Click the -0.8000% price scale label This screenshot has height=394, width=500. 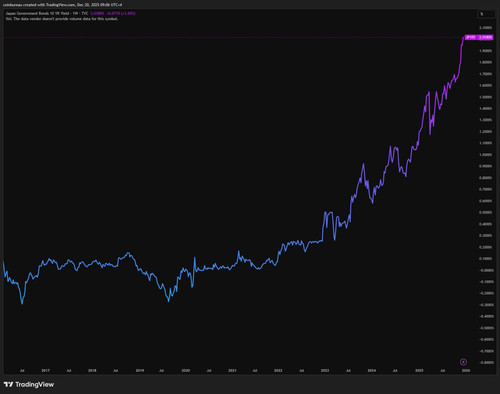486,362
